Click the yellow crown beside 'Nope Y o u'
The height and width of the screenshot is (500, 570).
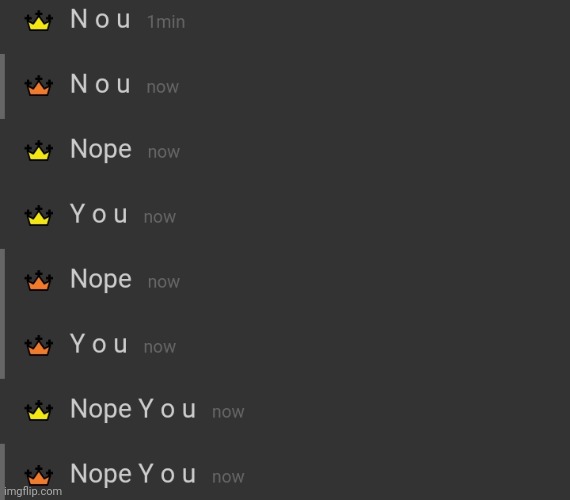[x=39, y=411]
